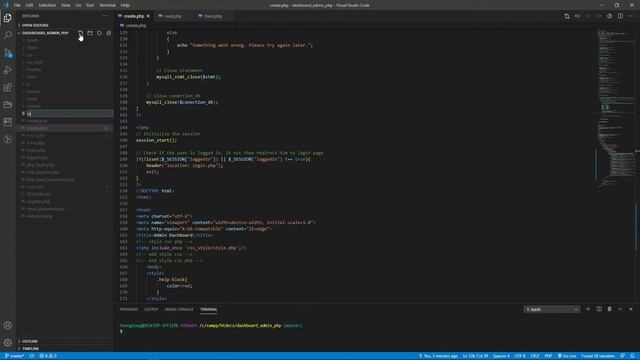This screenshot has width=640, height=360.
Task: Click the Go Live button
Action: click(567, 356)
